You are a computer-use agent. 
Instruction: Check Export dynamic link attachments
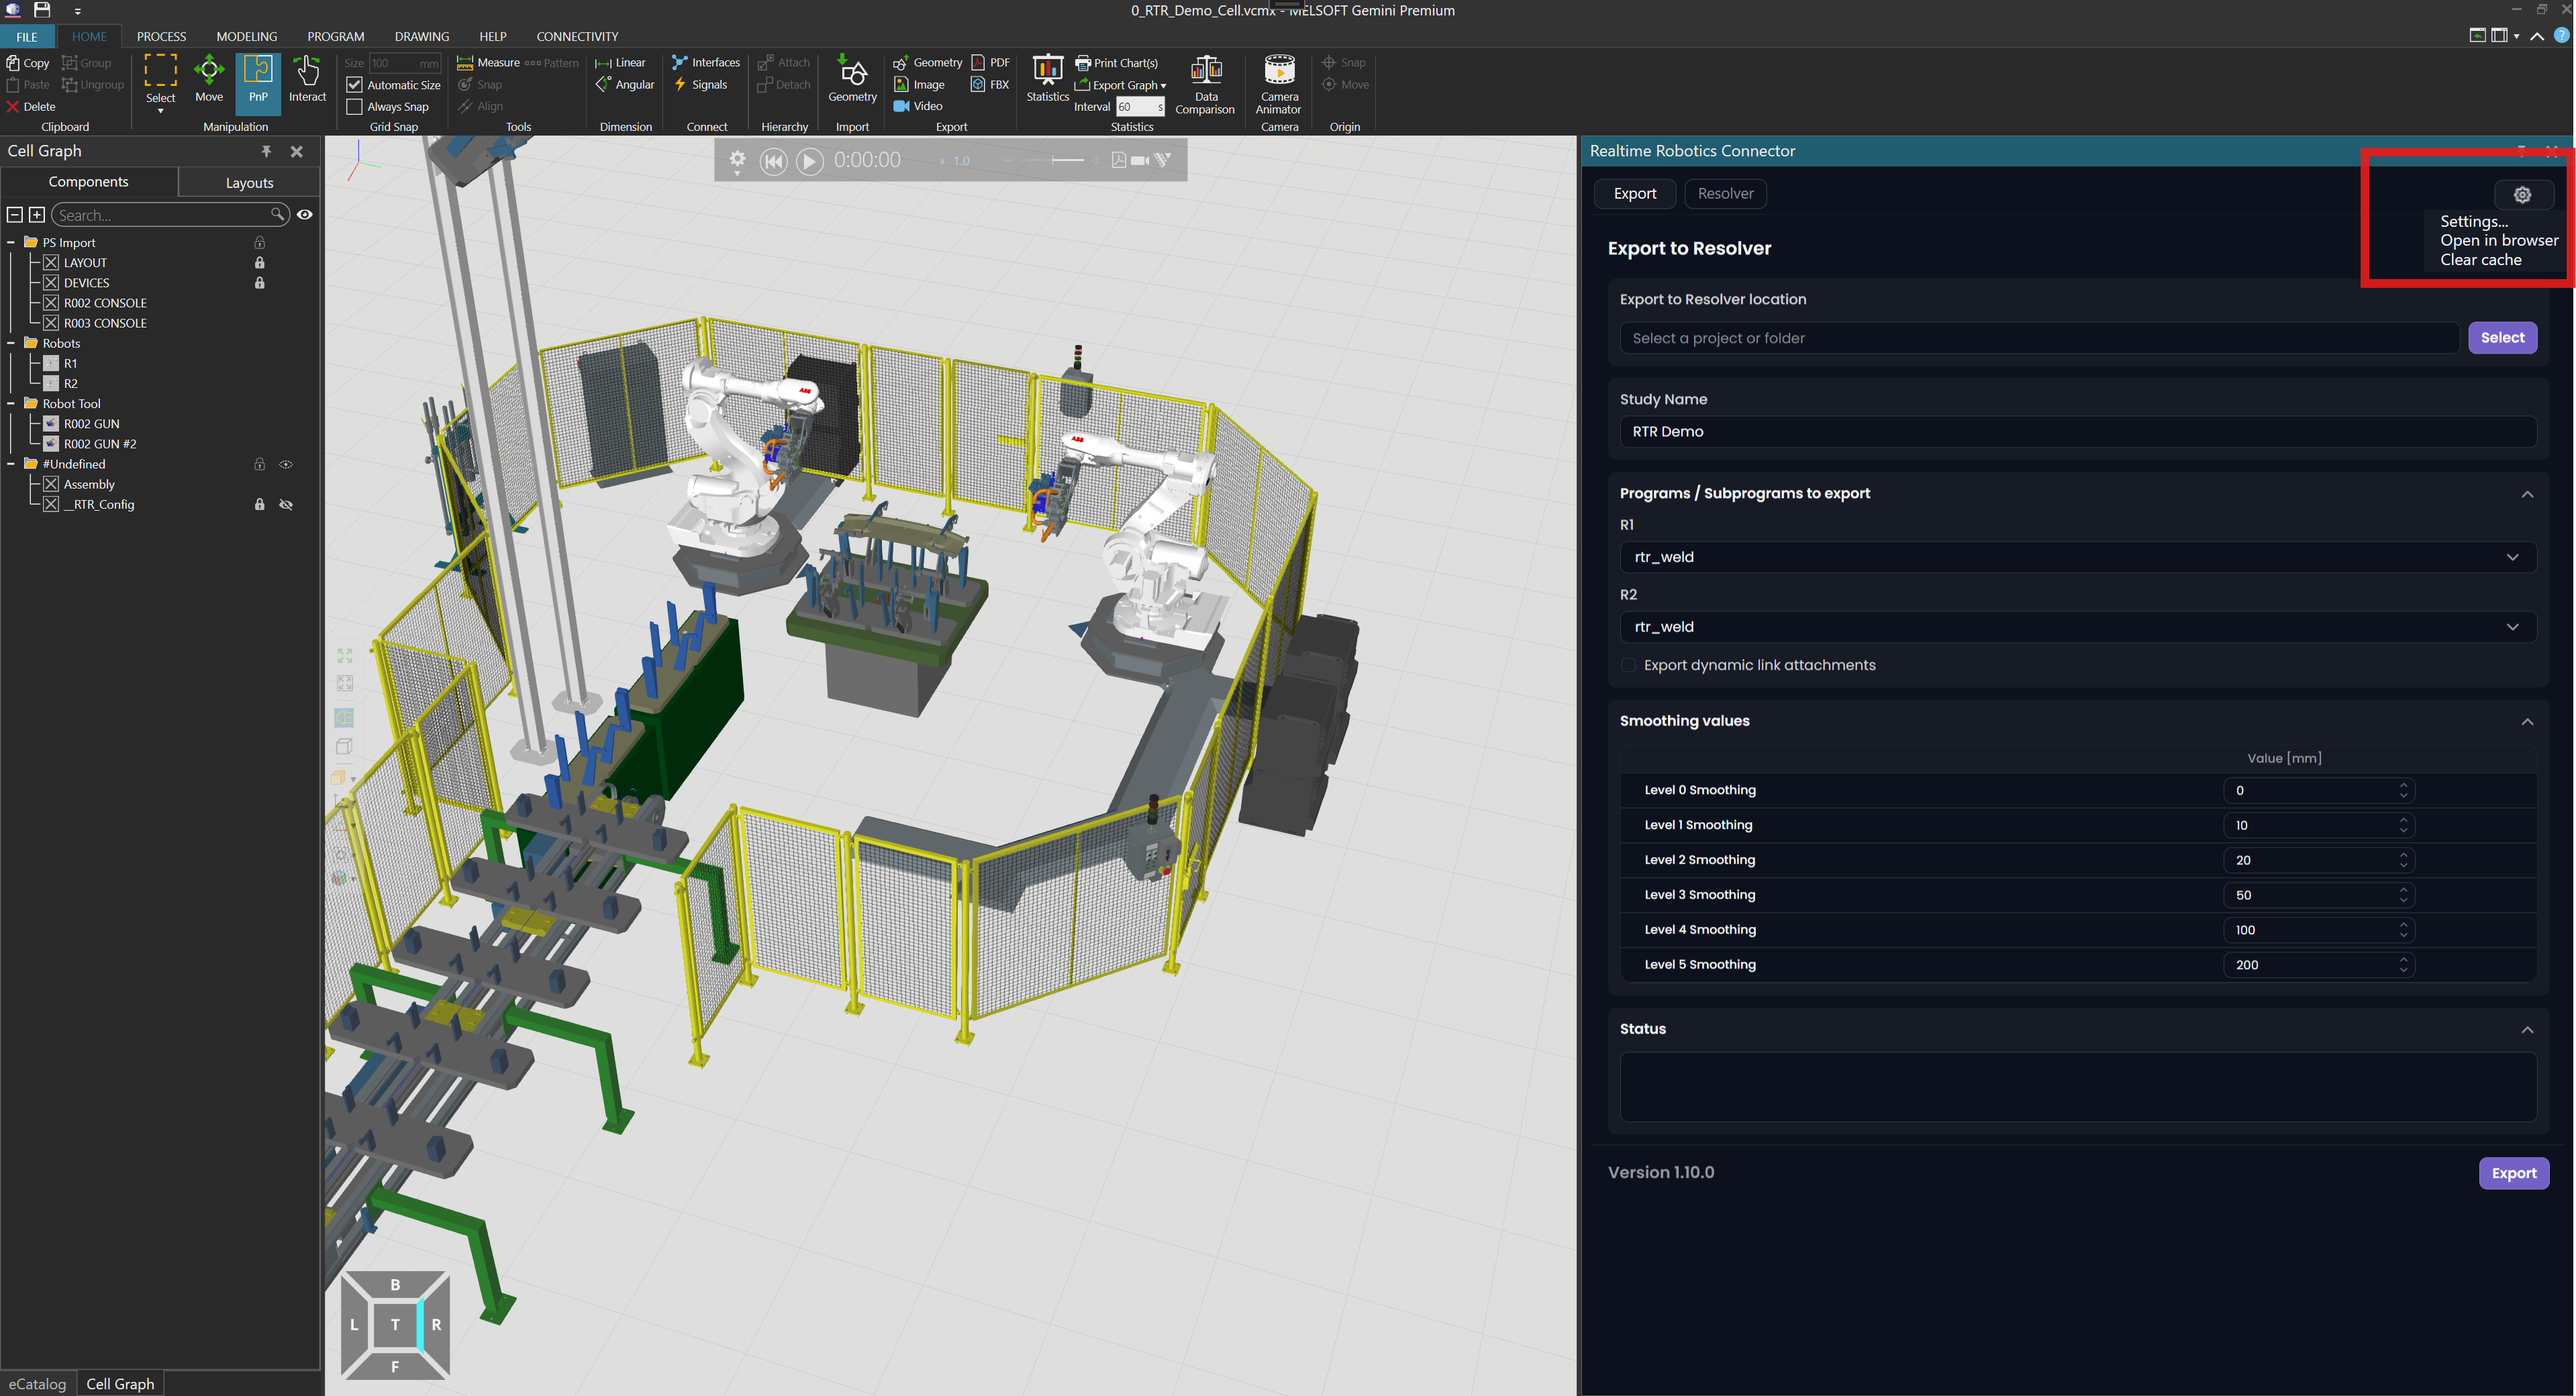1628,665
